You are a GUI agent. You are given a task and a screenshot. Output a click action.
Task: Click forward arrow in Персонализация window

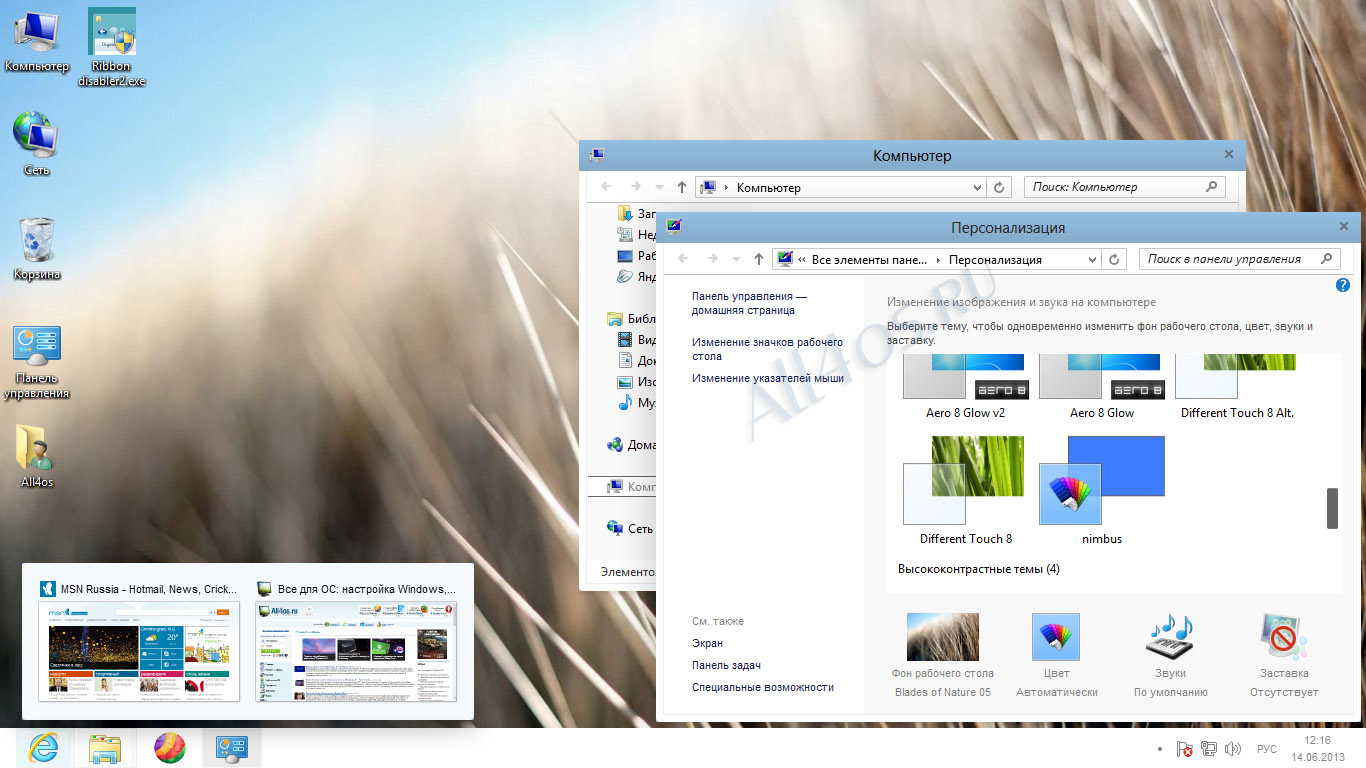[x=713, y=259]
